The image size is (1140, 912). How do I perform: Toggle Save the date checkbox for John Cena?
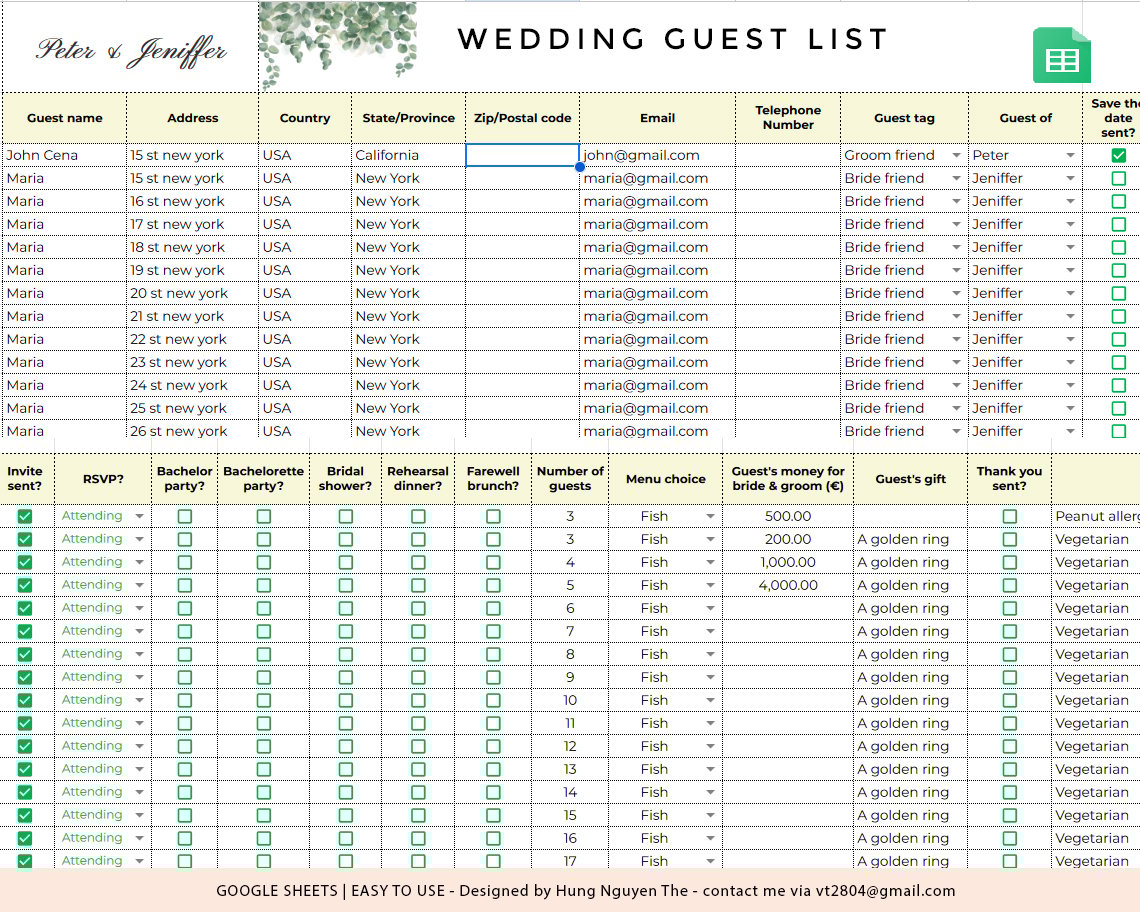tap(1118, 155)
